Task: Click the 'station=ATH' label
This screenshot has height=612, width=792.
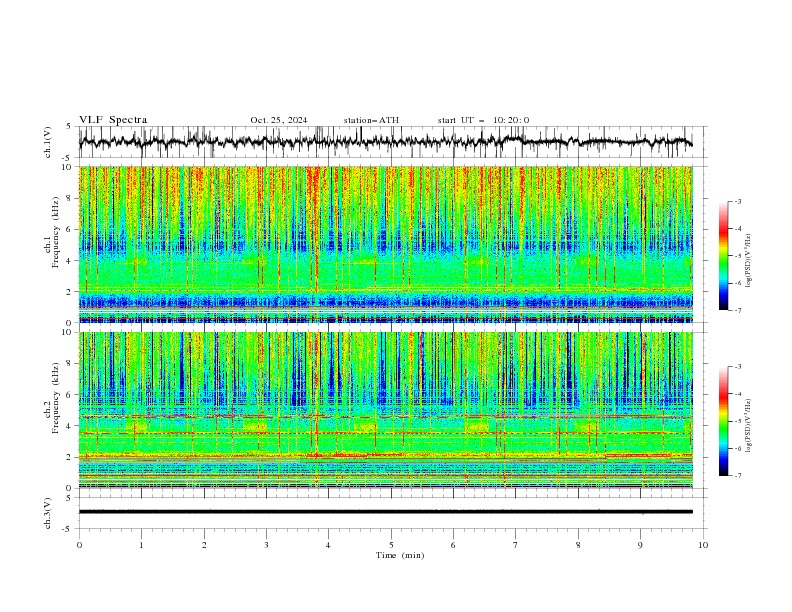Action: (x=371, y=120)
